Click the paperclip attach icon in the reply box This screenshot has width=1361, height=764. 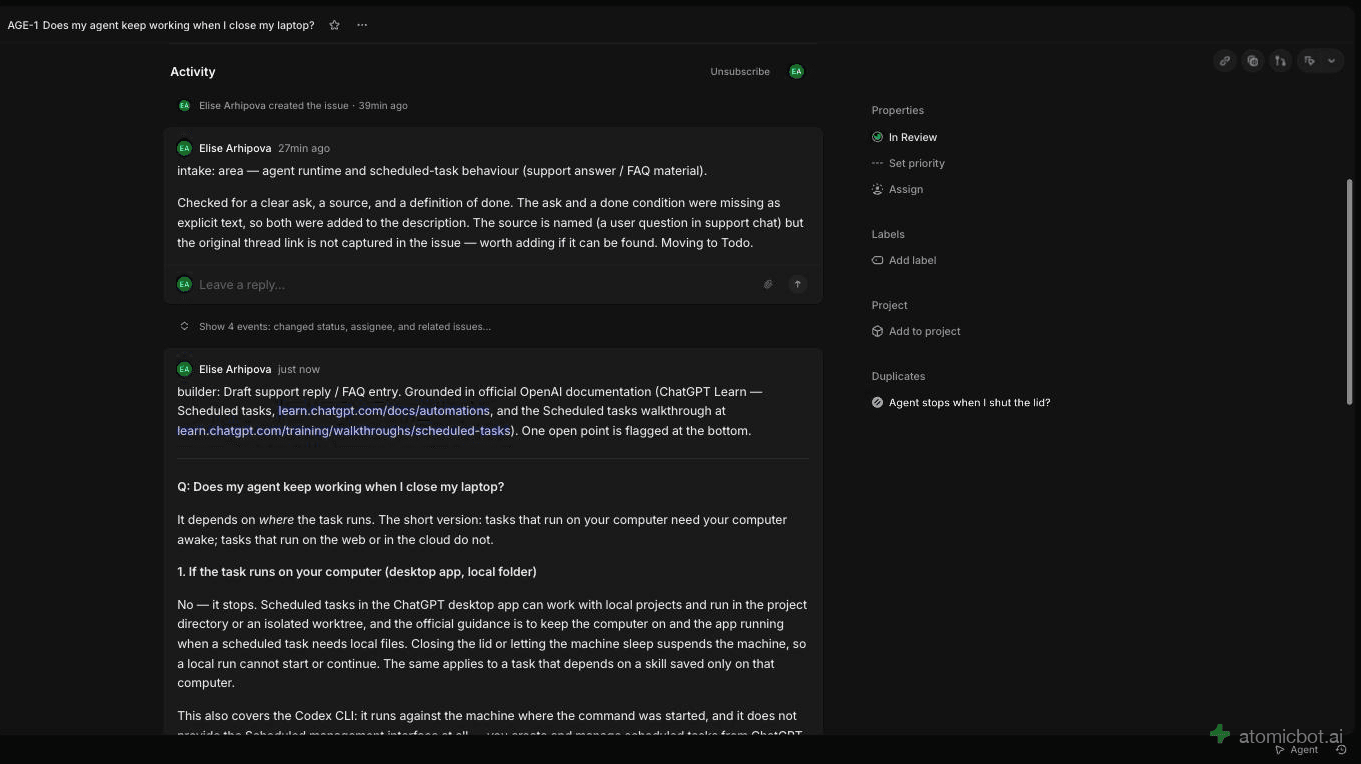768,285
